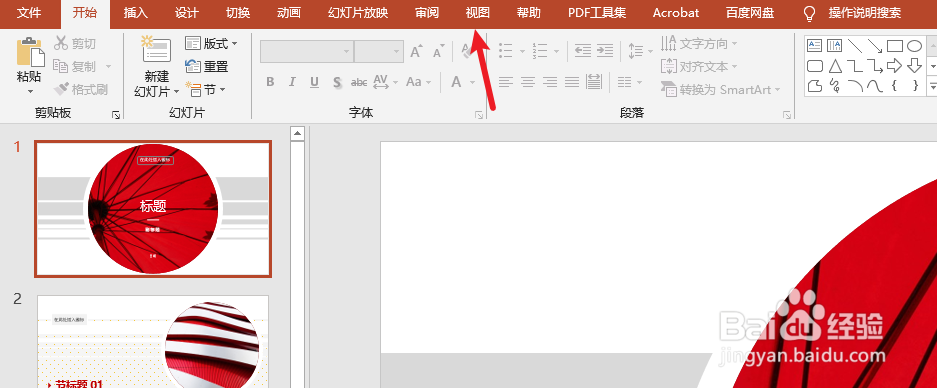The height and width of the screenshot is (388, 937).
Task: Toggle Italic formatting
Action: [x=292, y=82]
